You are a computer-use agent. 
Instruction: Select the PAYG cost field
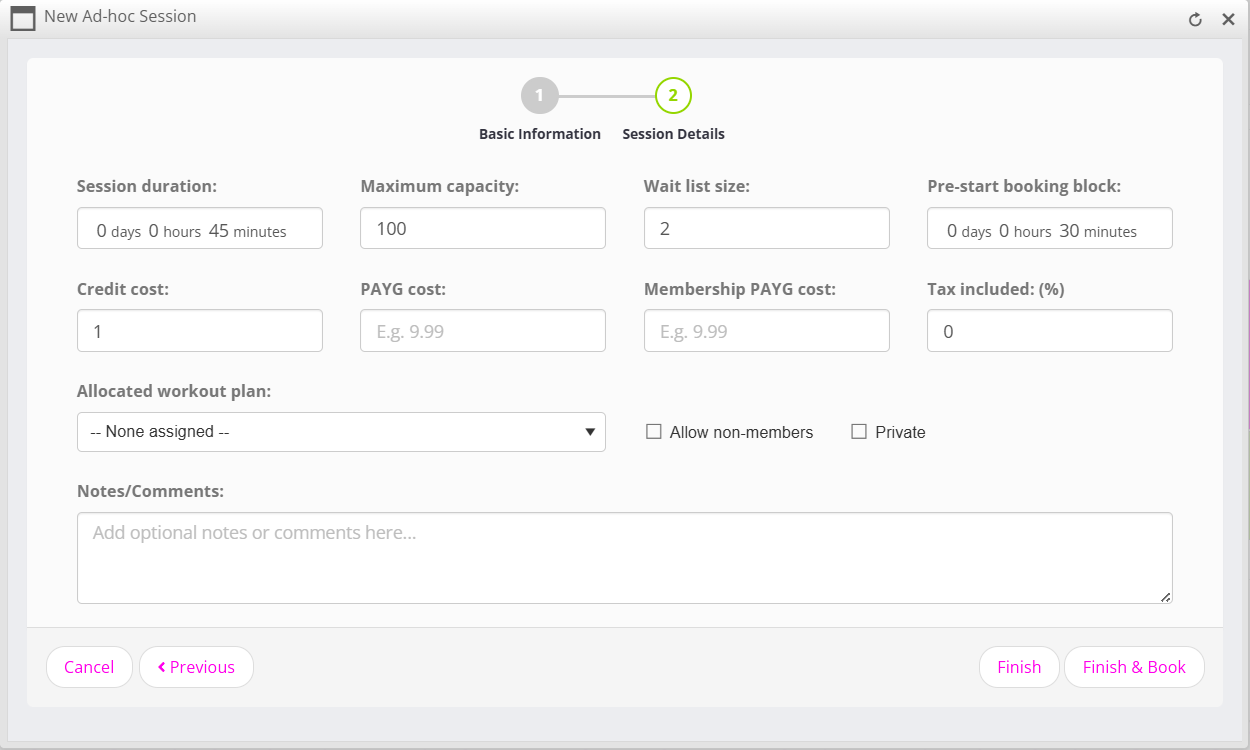(482, 330)
